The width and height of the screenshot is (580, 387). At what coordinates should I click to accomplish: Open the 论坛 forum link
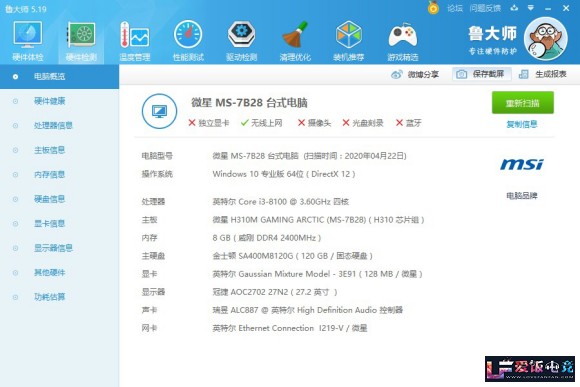455,8
